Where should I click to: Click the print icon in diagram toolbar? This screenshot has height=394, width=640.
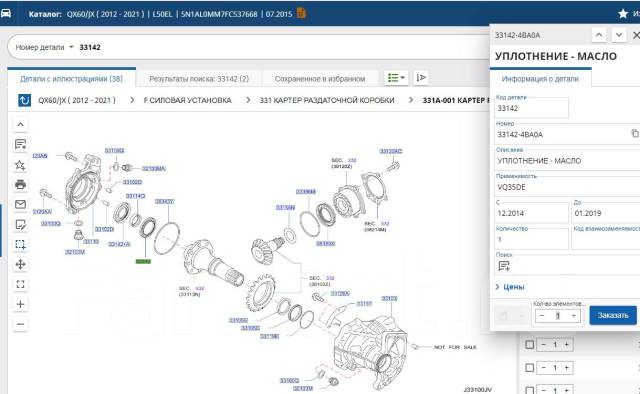coord(20,185)
